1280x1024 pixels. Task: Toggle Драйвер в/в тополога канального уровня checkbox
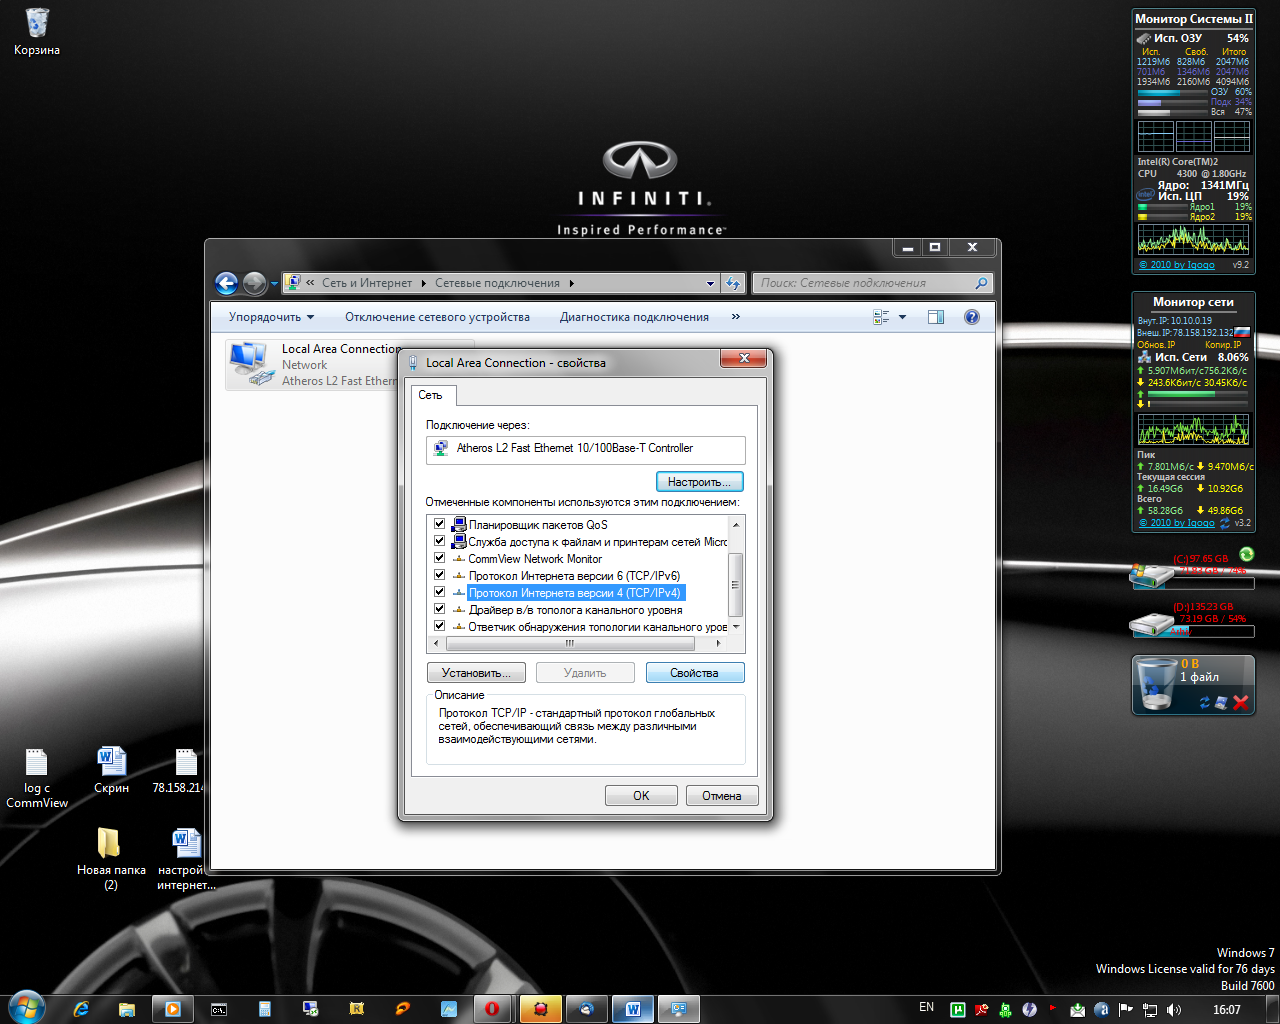pyautogui.click(x=439, y=609)
